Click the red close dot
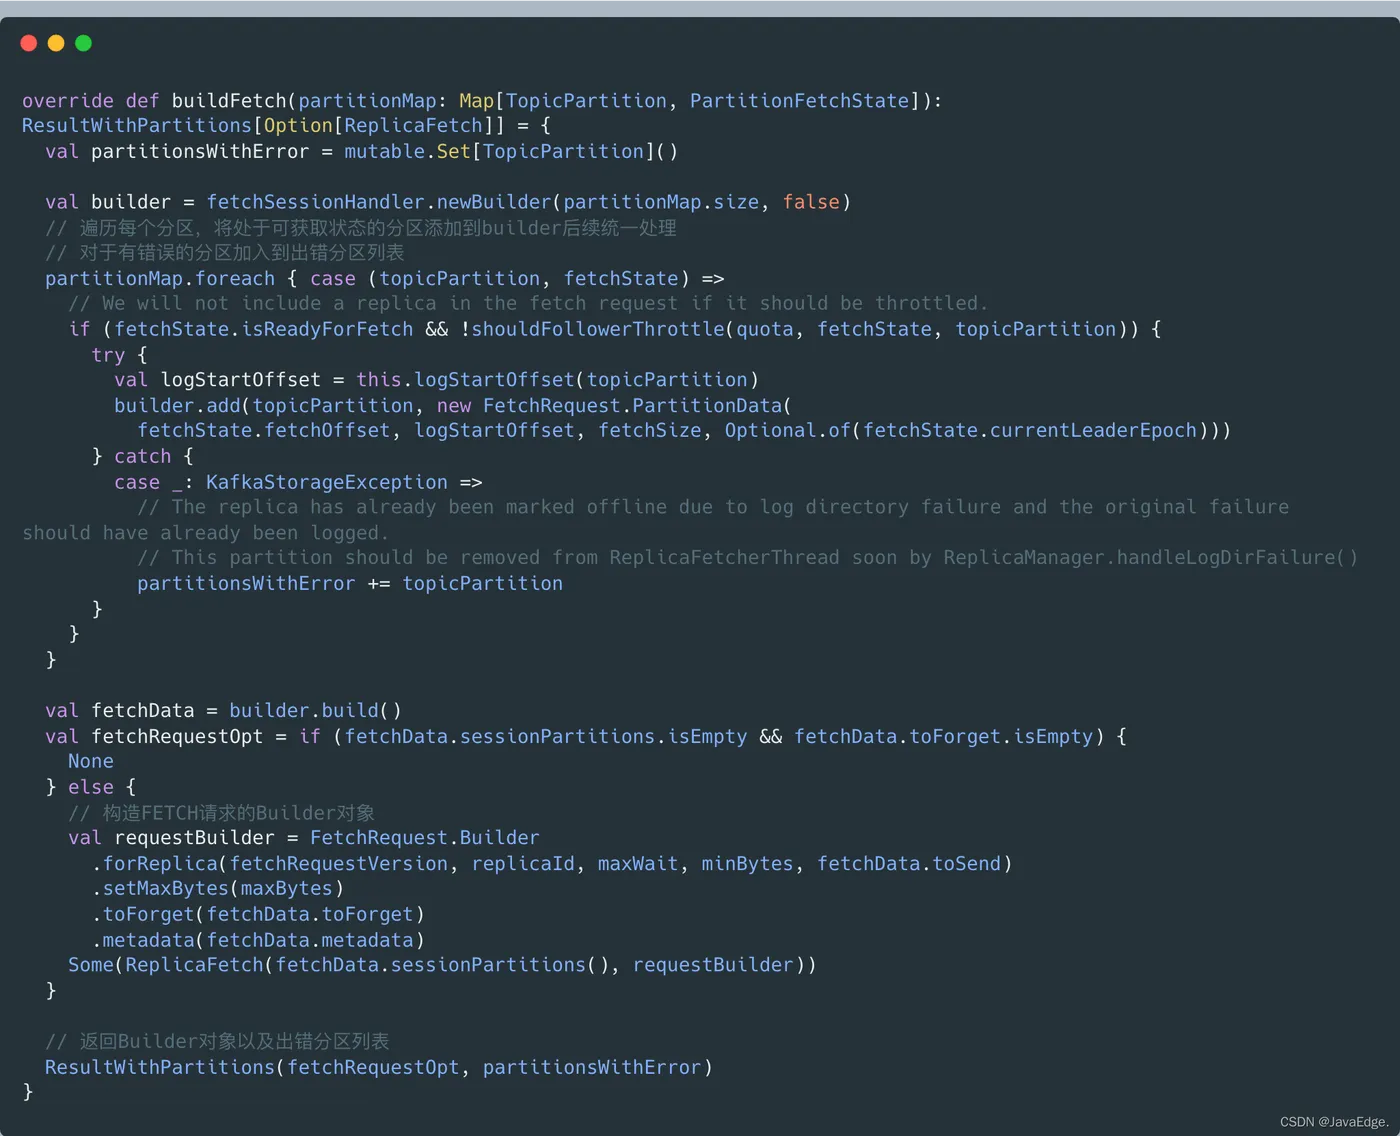 click(x=29, y=43)
